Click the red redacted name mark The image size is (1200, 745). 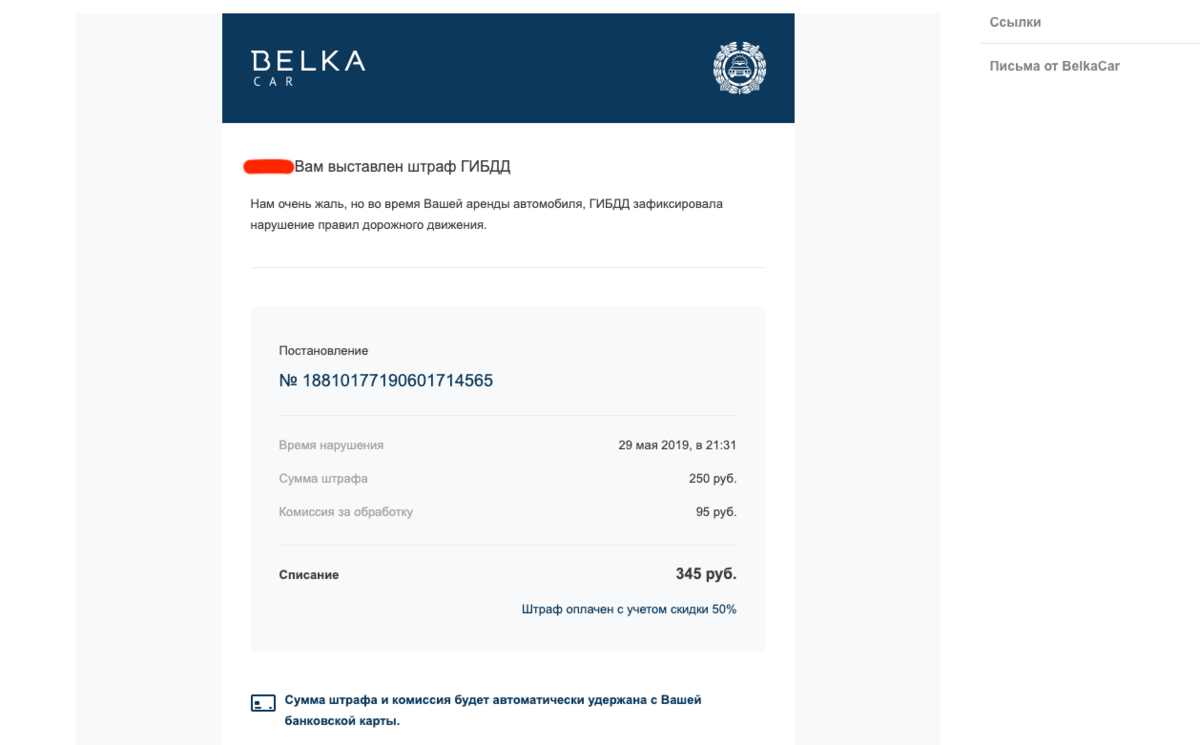point(268,166)
